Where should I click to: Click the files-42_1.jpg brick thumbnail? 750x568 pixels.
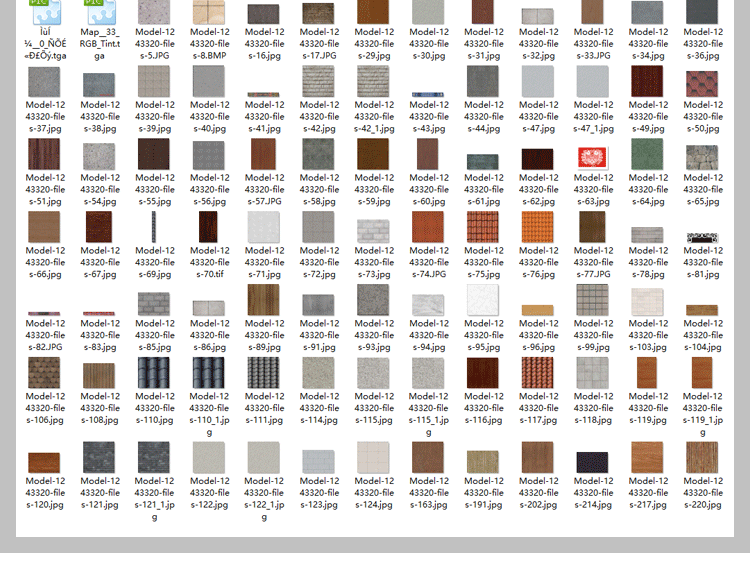tap(373, 82)
